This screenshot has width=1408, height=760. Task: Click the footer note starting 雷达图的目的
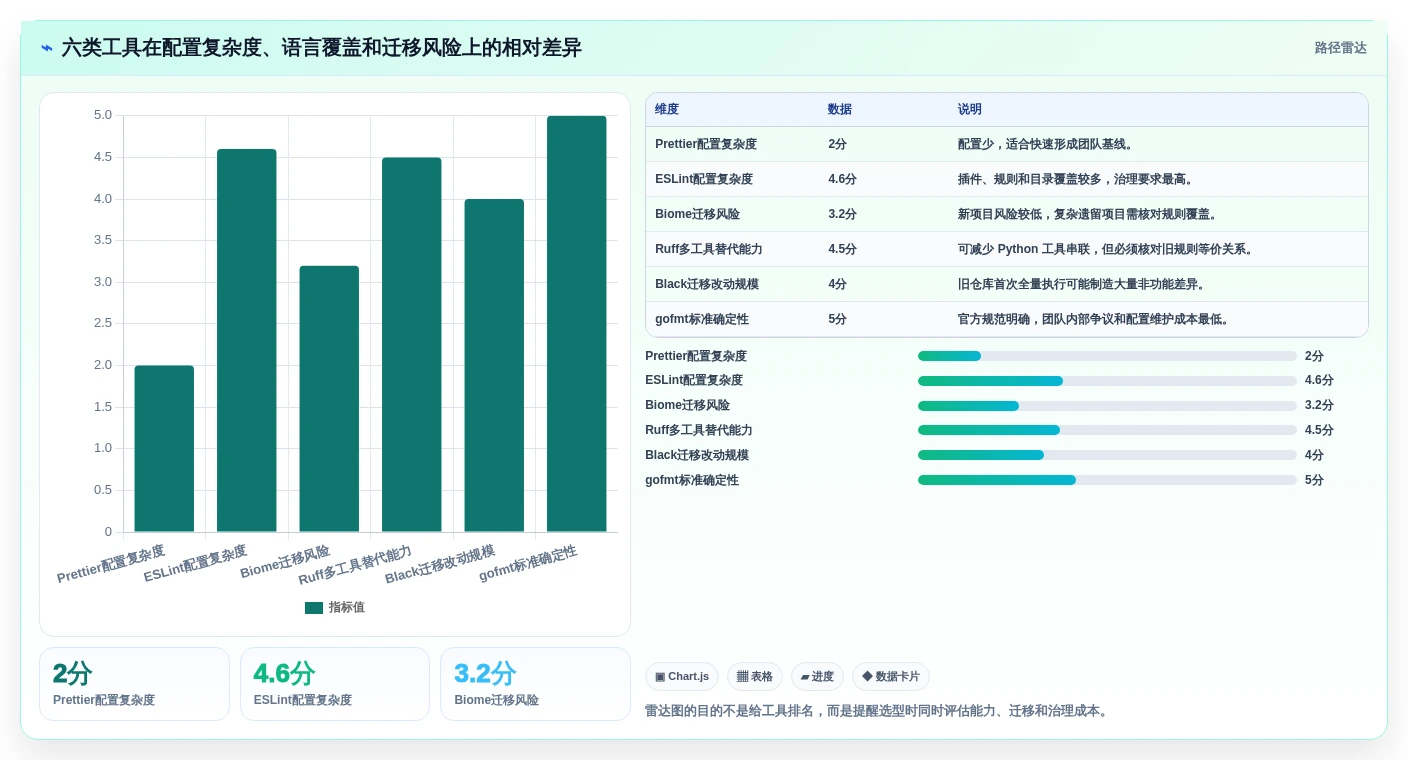pos(877,711)
